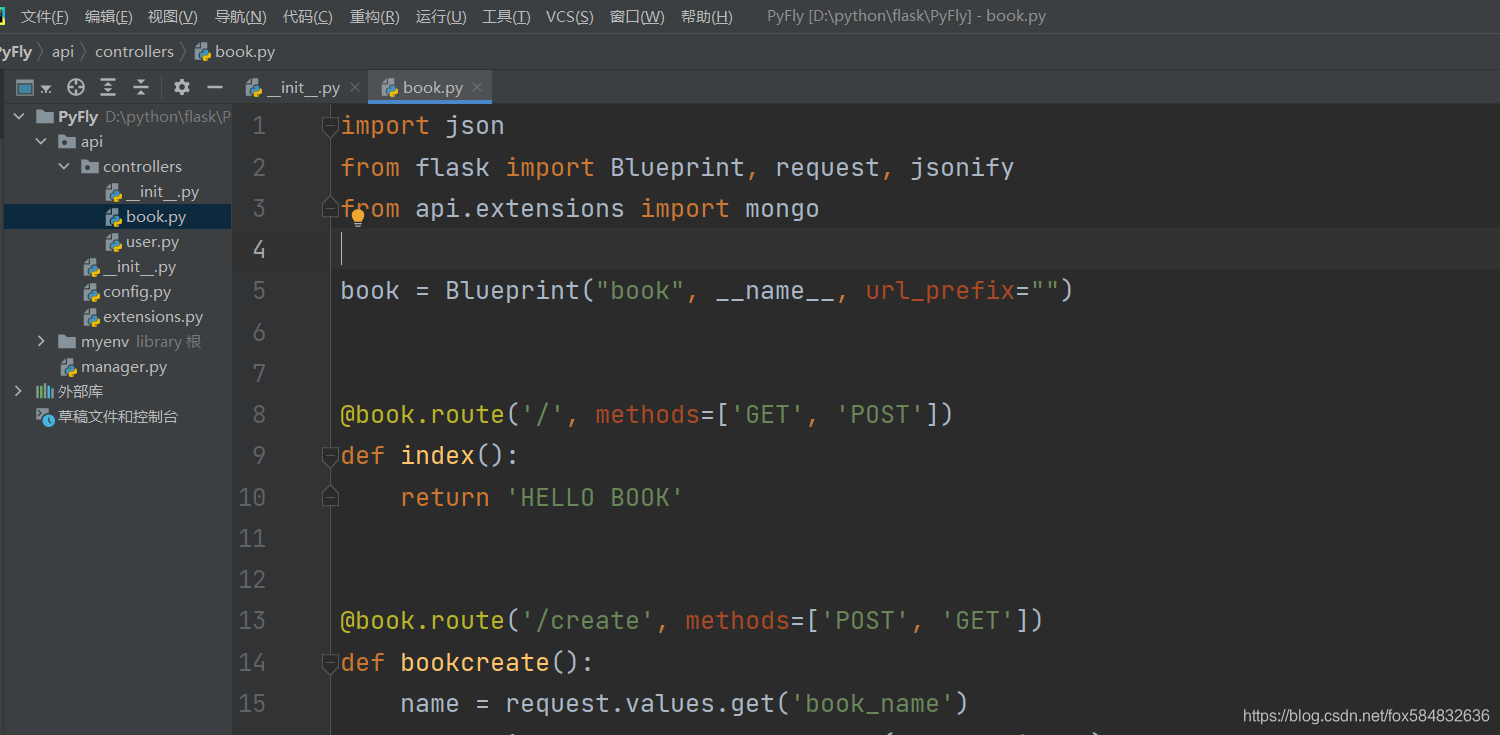This screenshot has width=1500, height=735.
Task: Open the 代码(C) menu
Action: 308,17
